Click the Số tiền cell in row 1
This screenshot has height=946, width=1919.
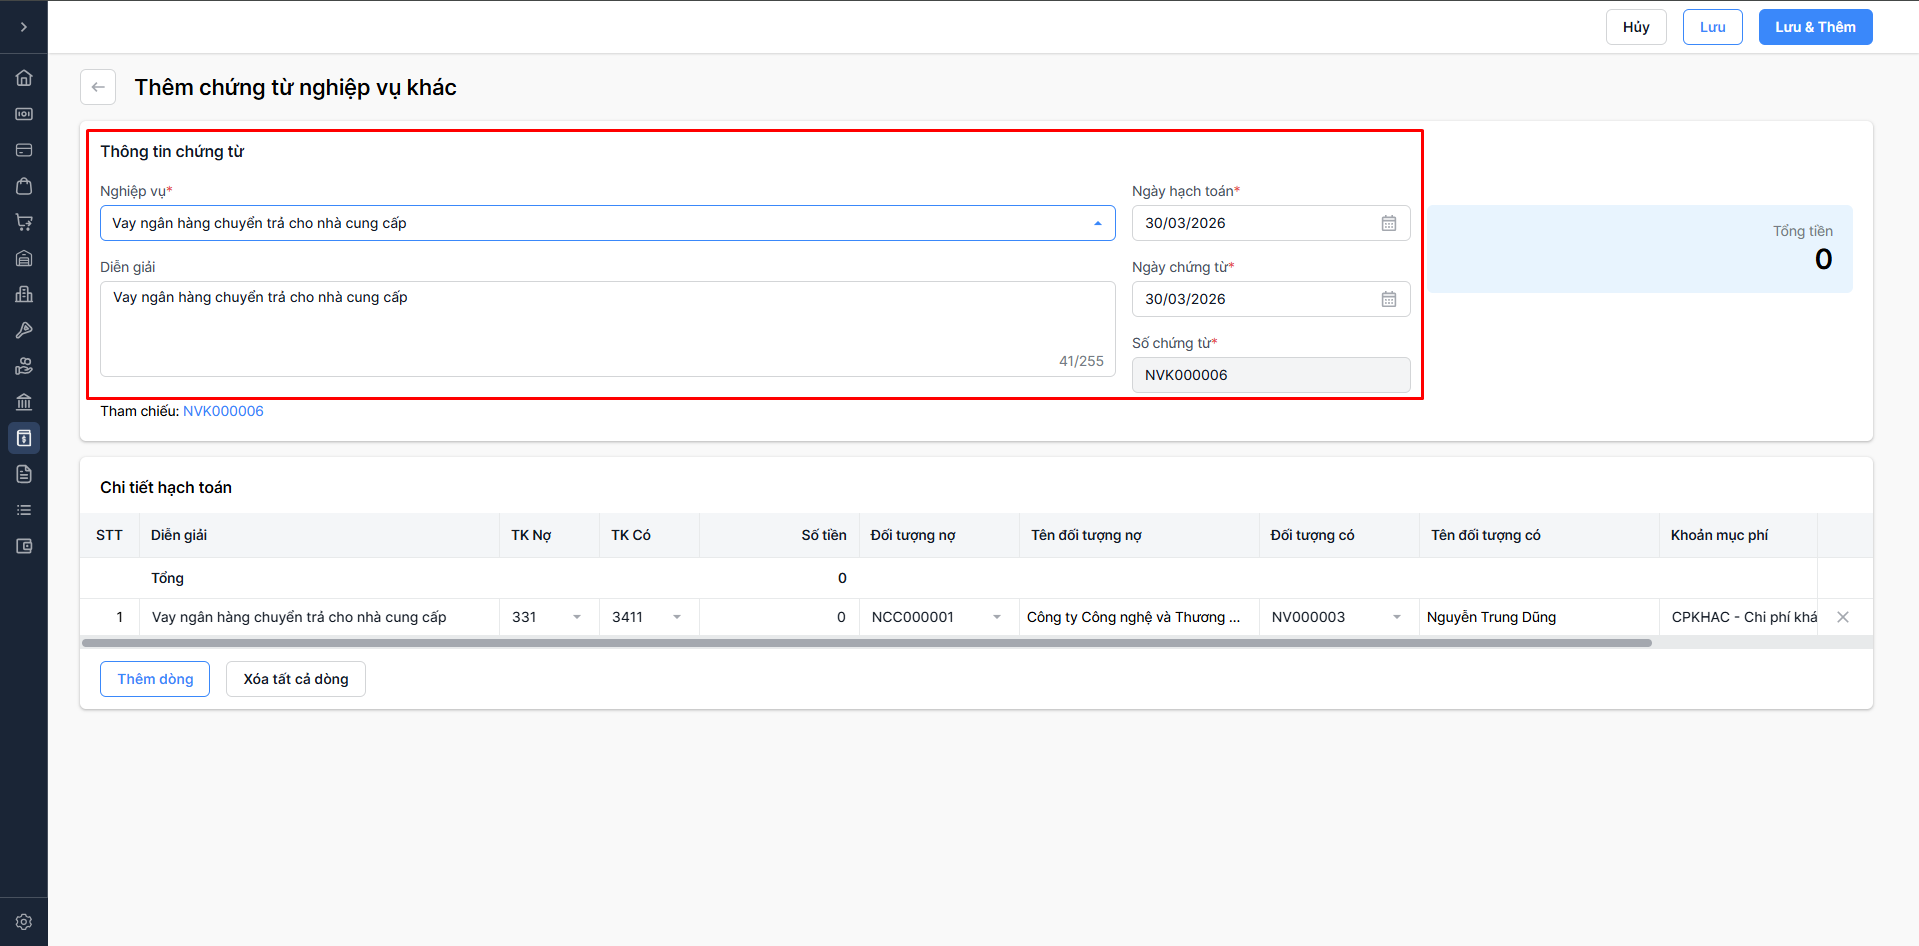pos(779,617)
